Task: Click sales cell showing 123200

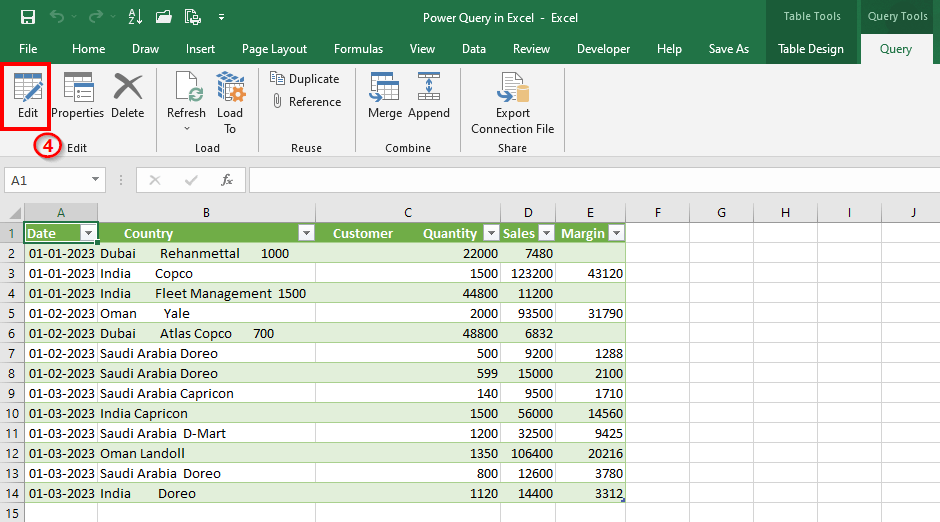Action: tap(528, 273)
